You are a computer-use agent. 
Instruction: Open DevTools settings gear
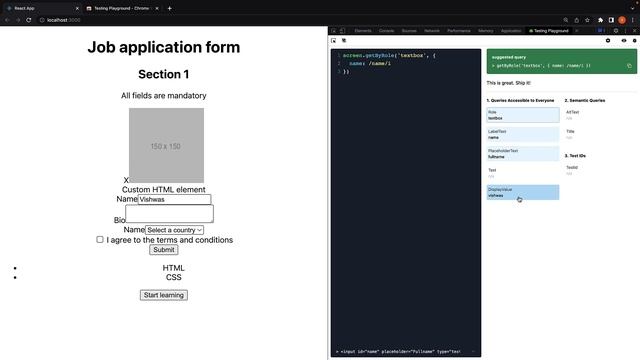pyautogui.click(x=616, y=31)
